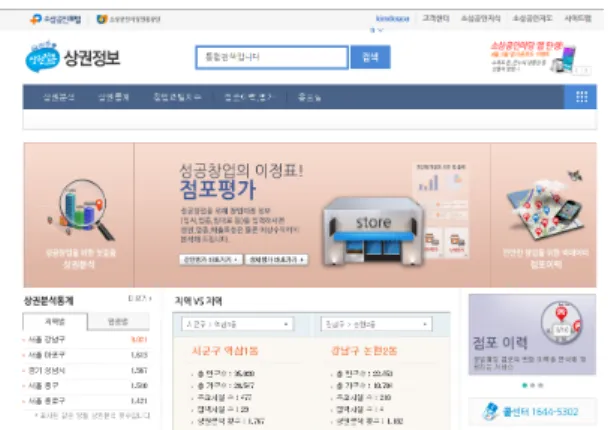Click the 상권정보 site logo

pos(73,57)
